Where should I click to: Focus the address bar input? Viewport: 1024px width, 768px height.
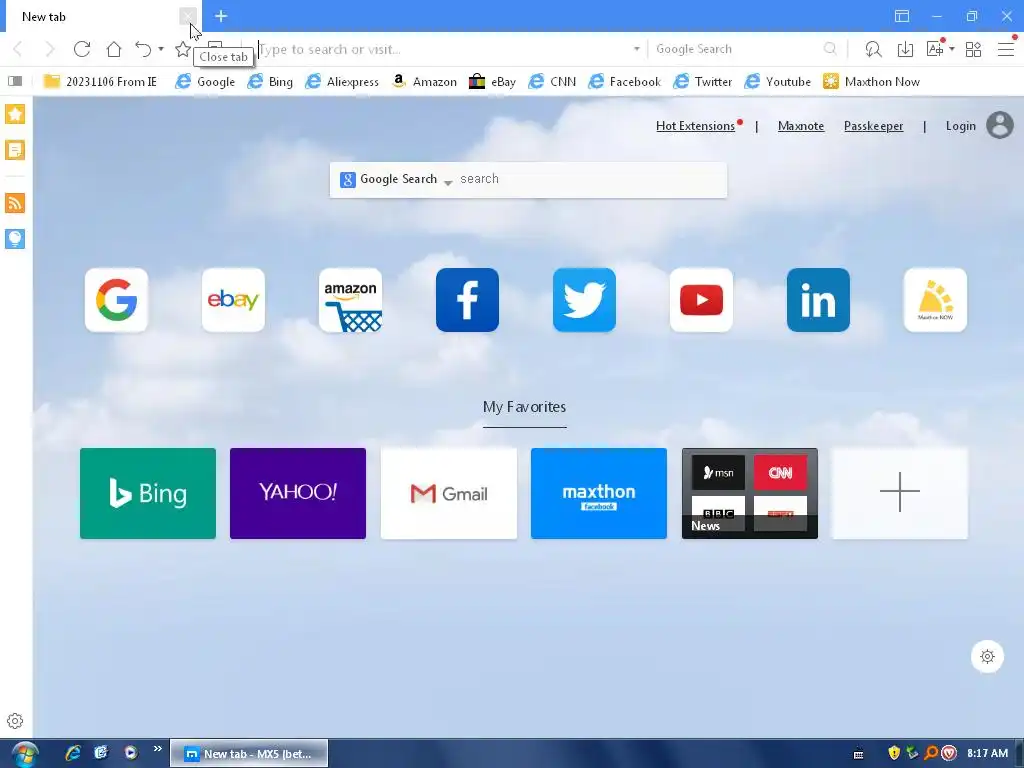[x=444, y=49]
